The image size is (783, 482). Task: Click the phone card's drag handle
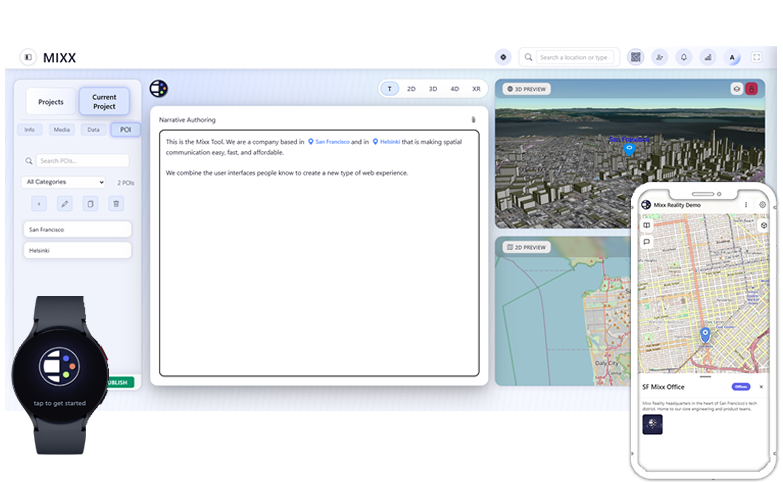(705, 377)
